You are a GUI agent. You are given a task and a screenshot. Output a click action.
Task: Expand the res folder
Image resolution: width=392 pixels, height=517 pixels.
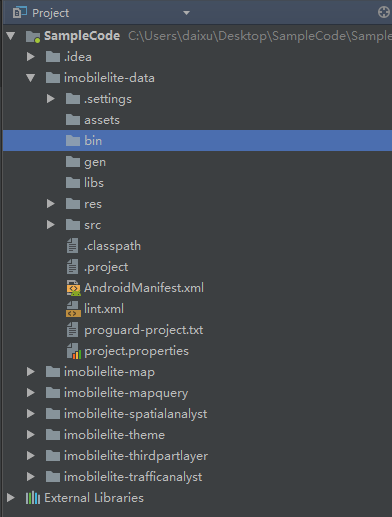coord(51,204)
